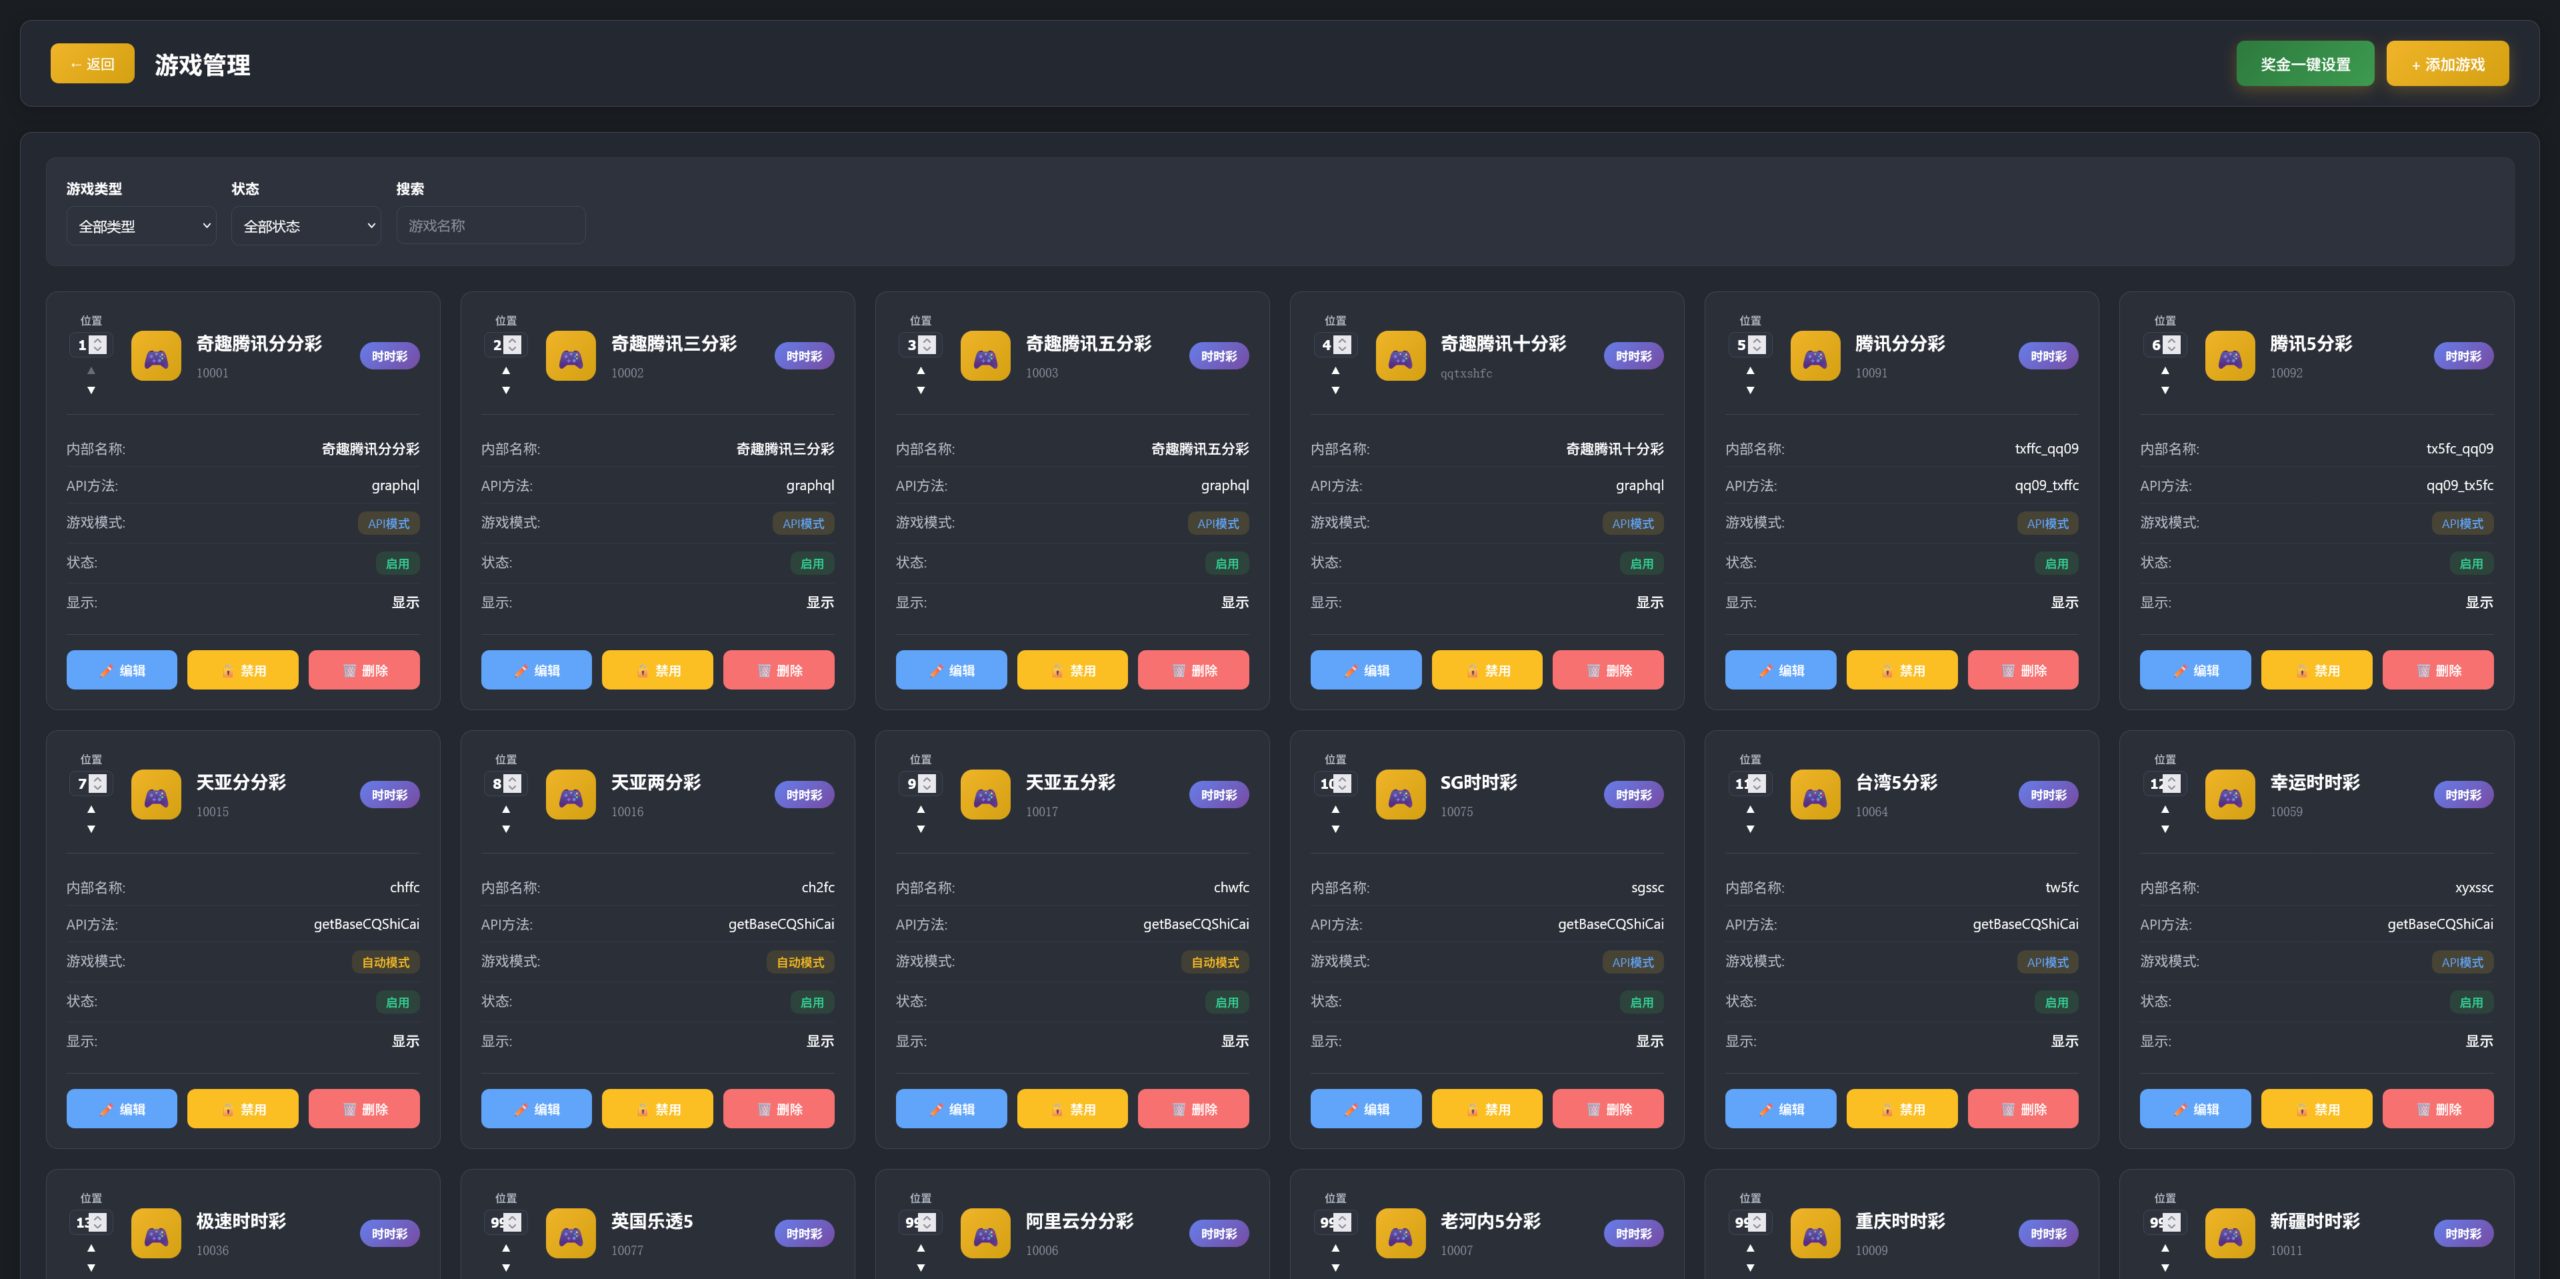Screen dimensions: 2560x1279
Task: Delete the SG时时彩 game
Action: point(1608,1109)
